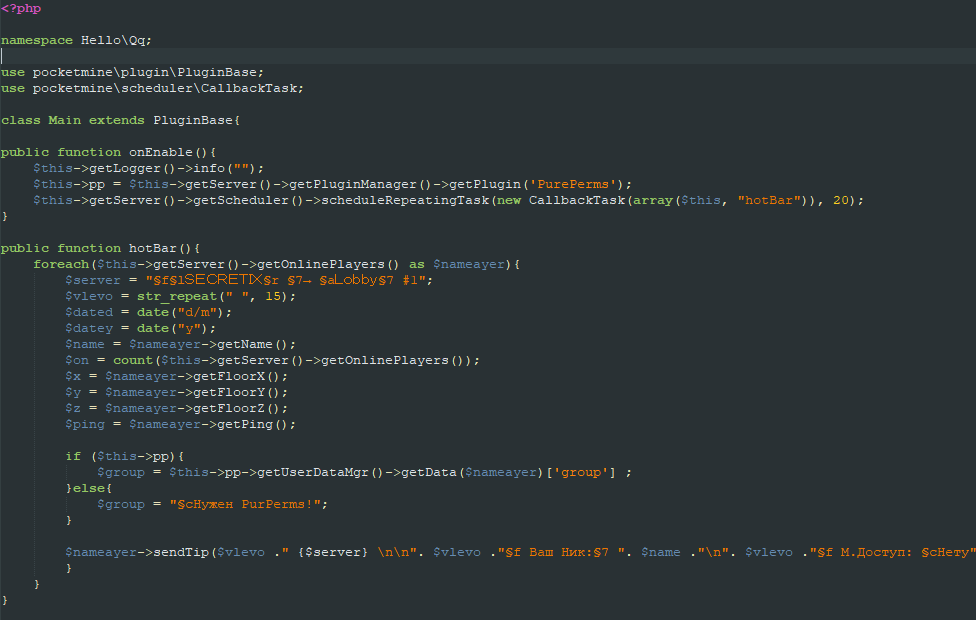Select the class Main declaration line
Image resolution: width=976 pixels, height=620 pixels.
[120, 120]
